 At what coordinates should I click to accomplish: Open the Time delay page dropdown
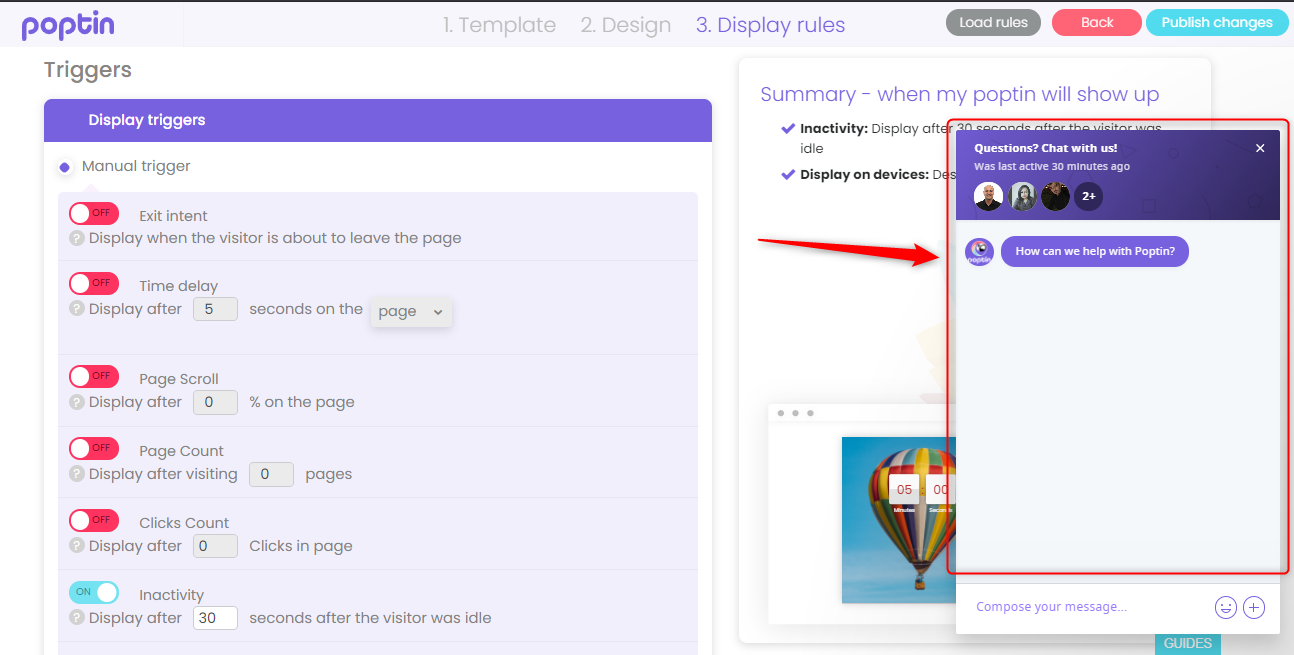(x=411, y=311)
